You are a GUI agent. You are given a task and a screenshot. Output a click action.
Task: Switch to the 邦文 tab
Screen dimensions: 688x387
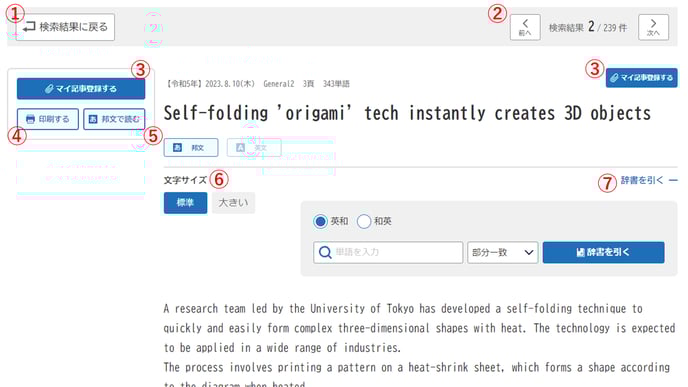191,147
